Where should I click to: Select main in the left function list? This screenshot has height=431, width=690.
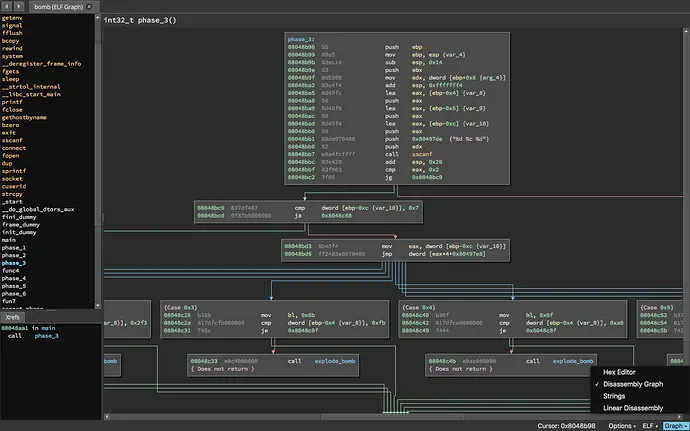click(x=8, y=240)
